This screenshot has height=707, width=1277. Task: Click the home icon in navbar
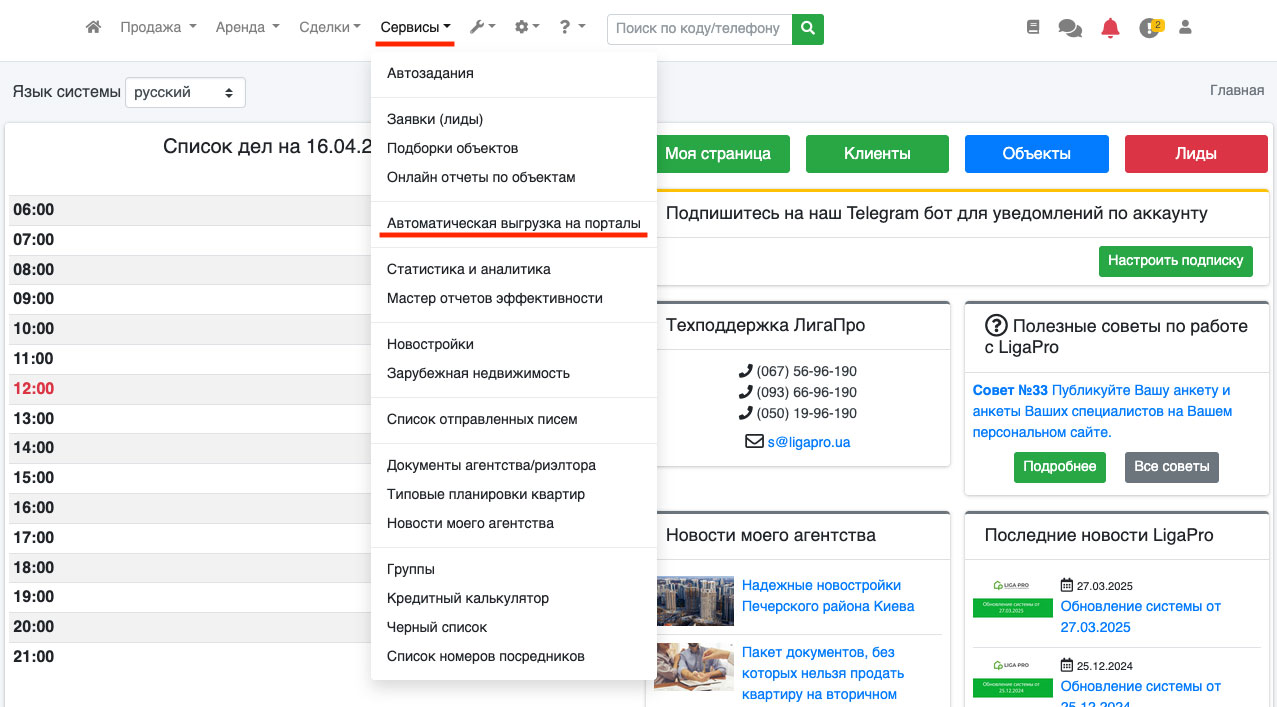point(93,28)
